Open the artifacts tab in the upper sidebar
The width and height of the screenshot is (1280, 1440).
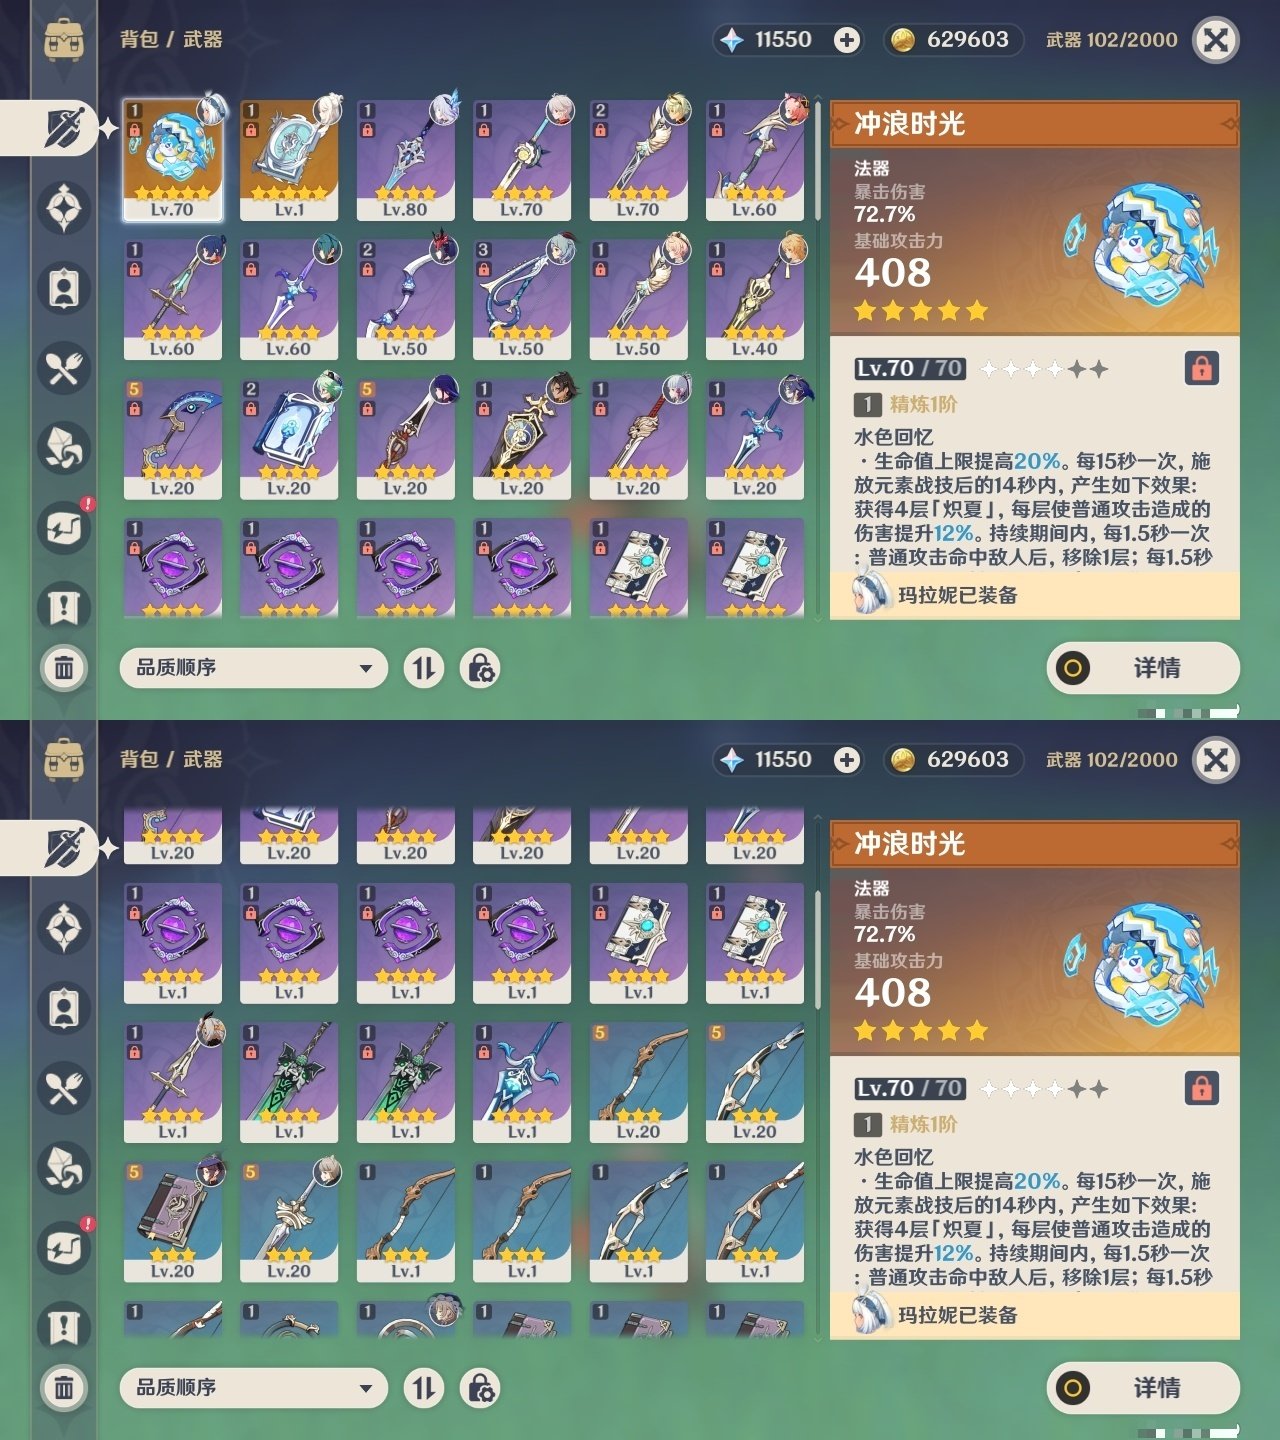tap(64, 208)
